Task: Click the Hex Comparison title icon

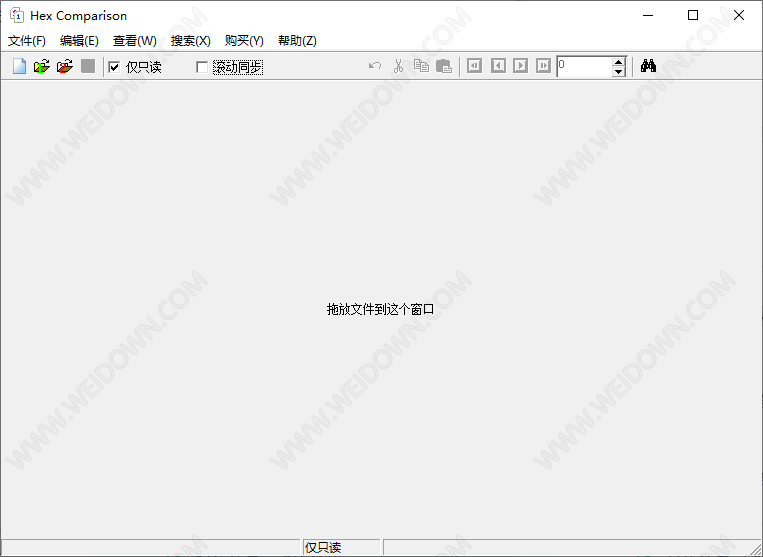Action: [x=17, y=16]
